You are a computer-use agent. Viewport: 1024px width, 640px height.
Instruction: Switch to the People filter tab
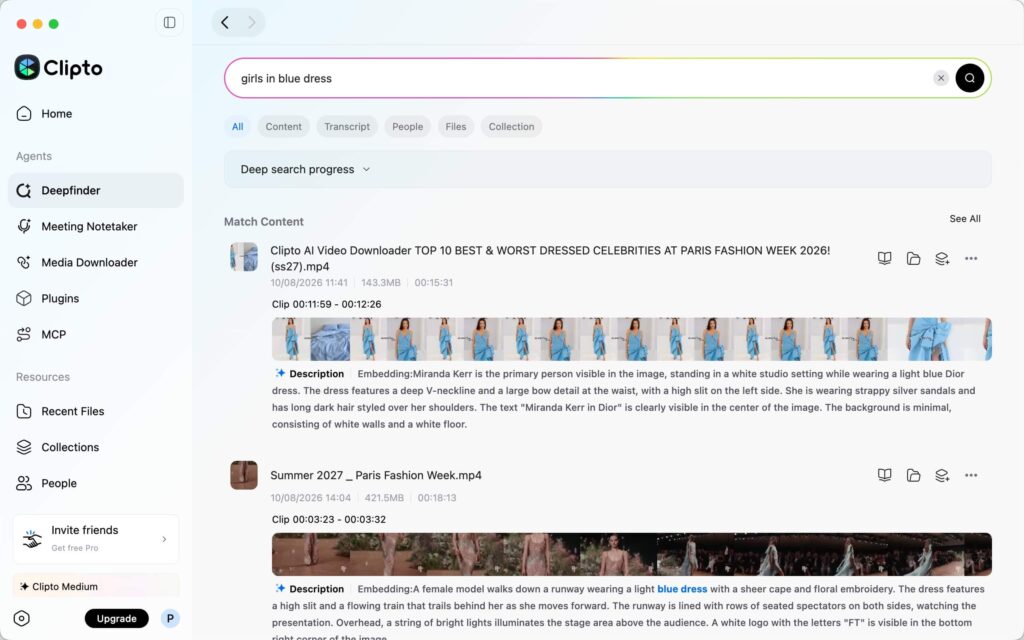tap(408, 127)
